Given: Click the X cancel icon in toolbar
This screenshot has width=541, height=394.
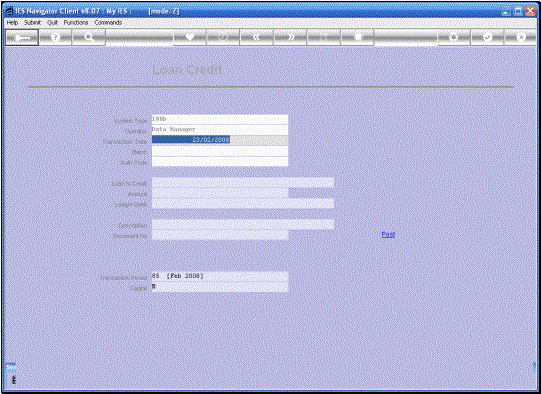Looking at the screenshot, I should coord(521,37).
